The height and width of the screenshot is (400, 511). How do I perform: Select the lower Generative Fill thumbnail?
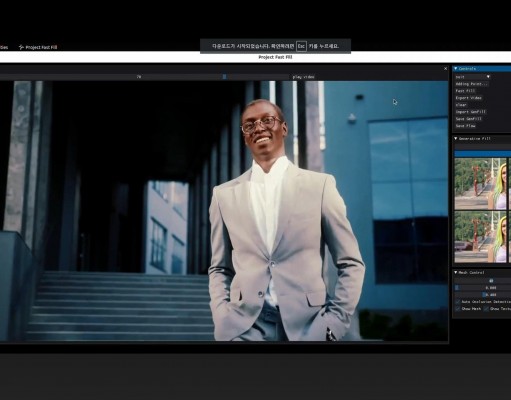point(480,237)
